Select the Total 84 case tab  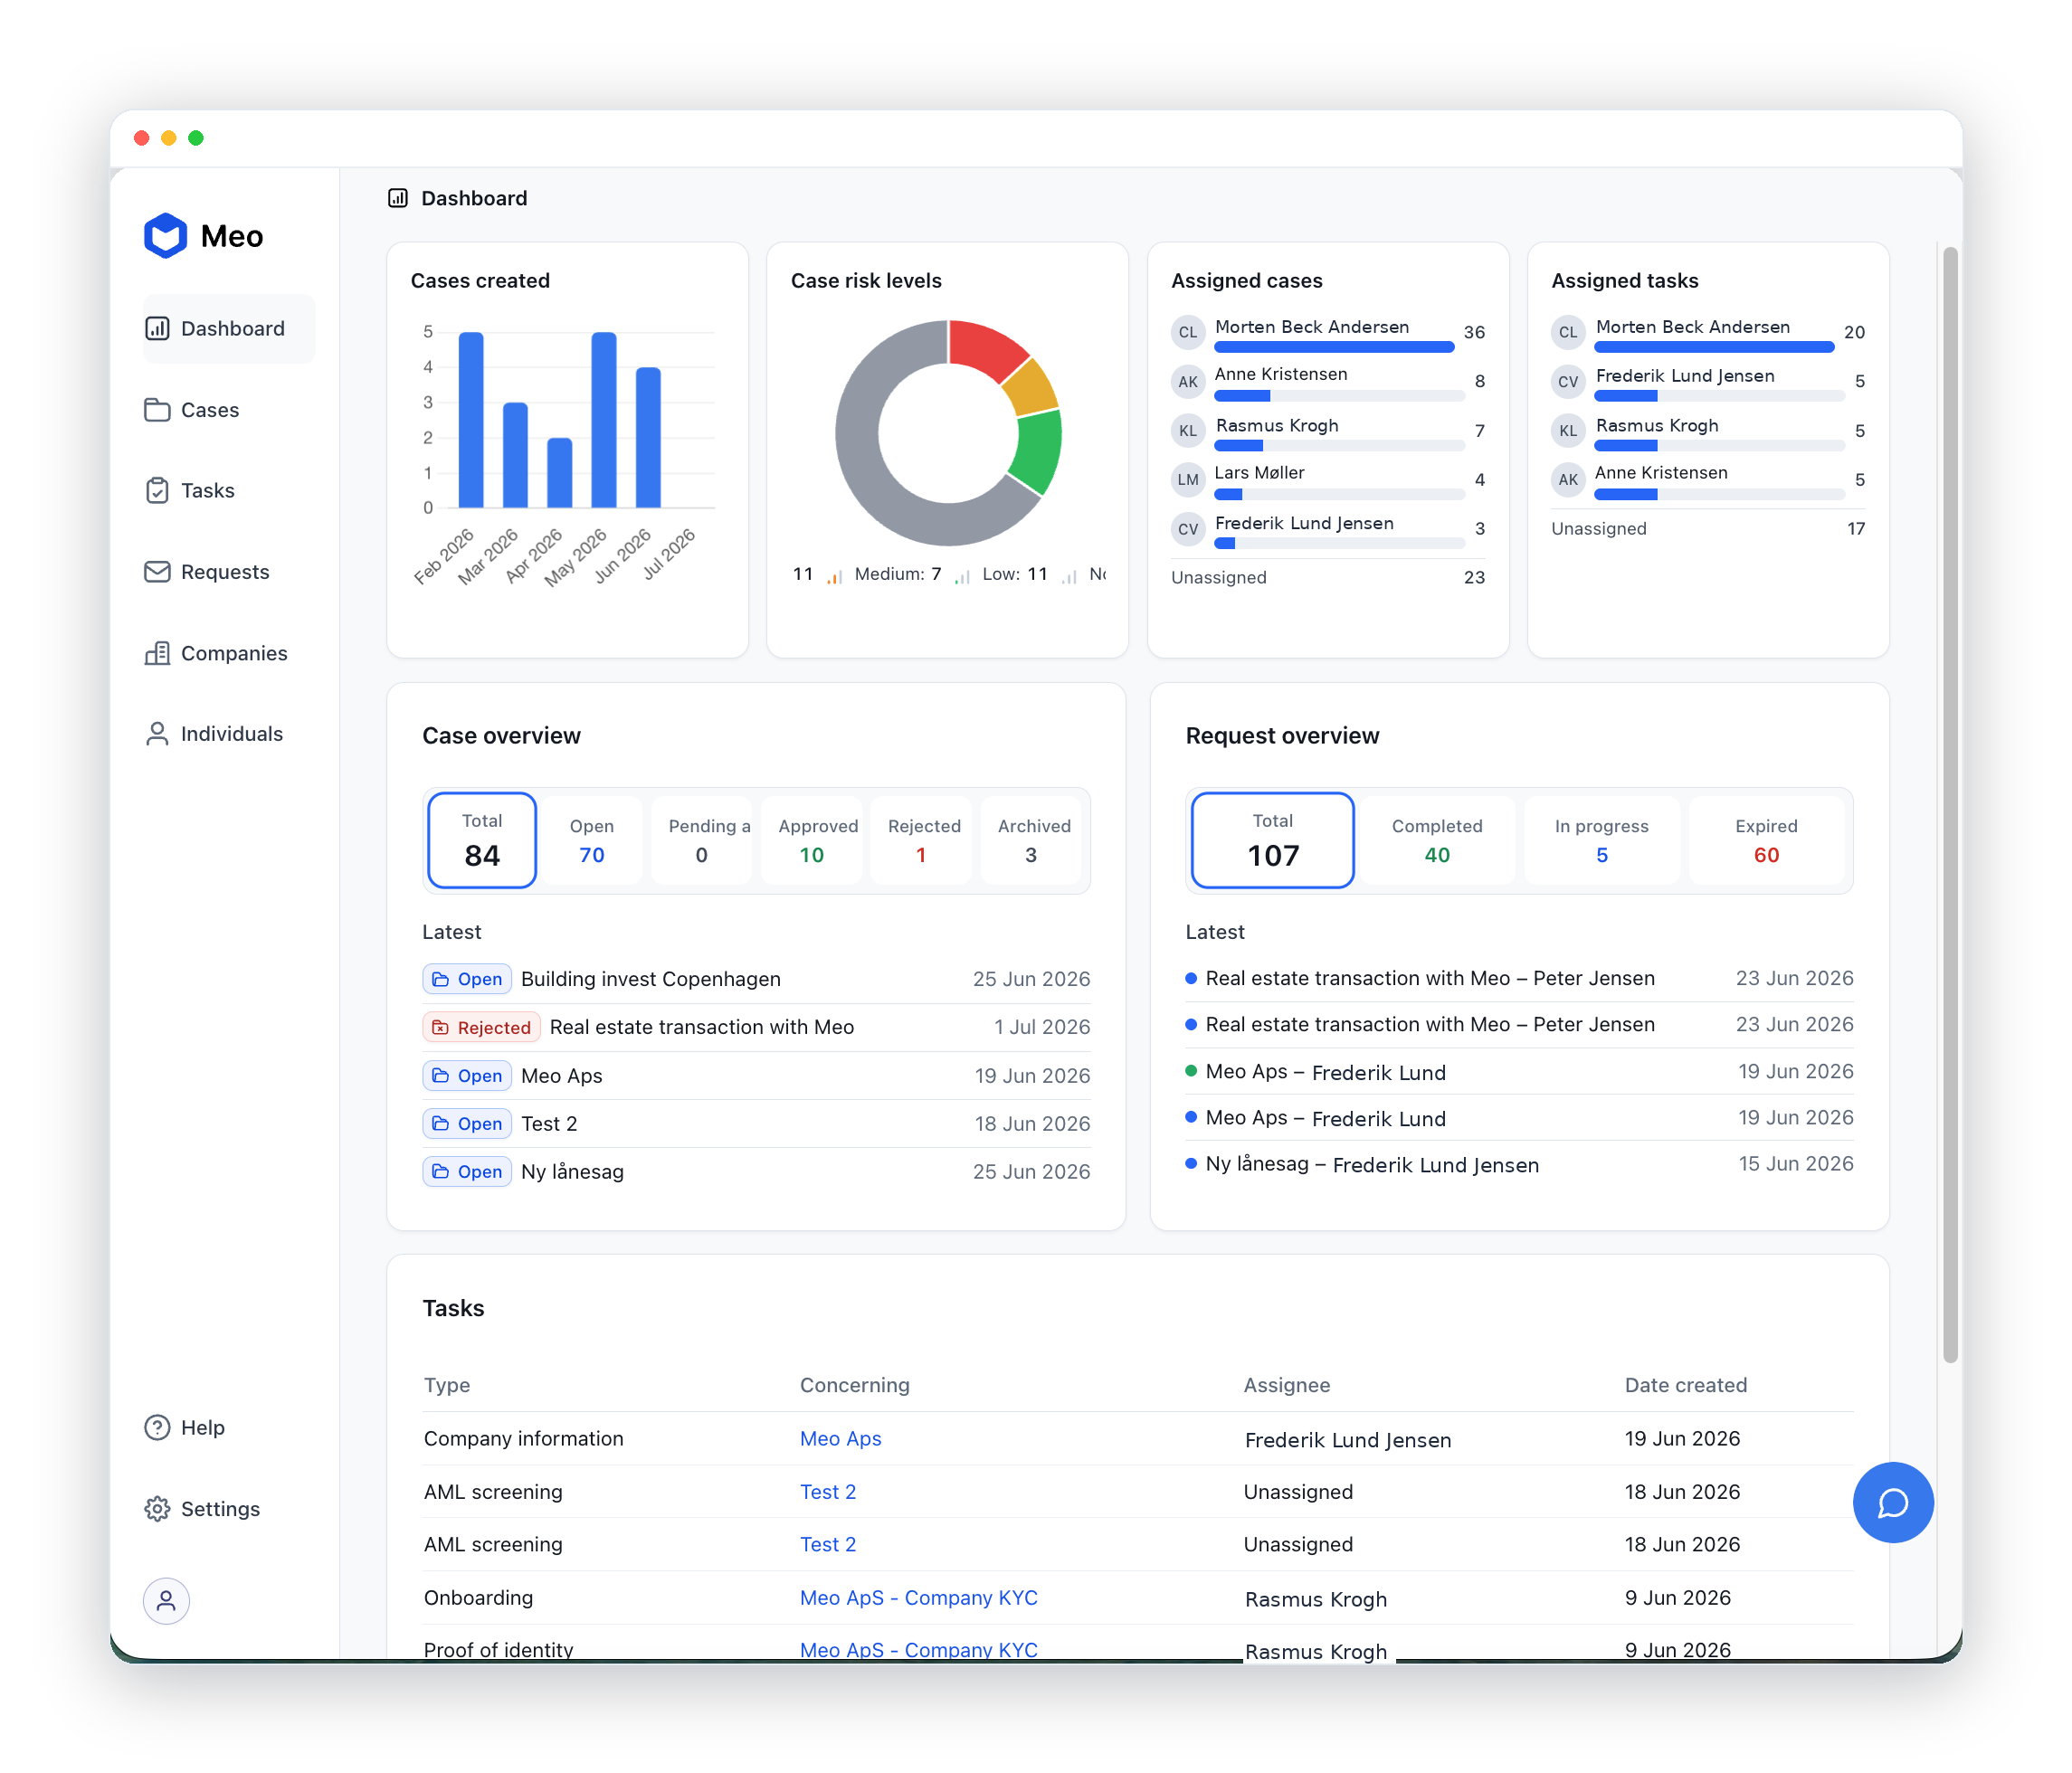[x=482, y=840]
